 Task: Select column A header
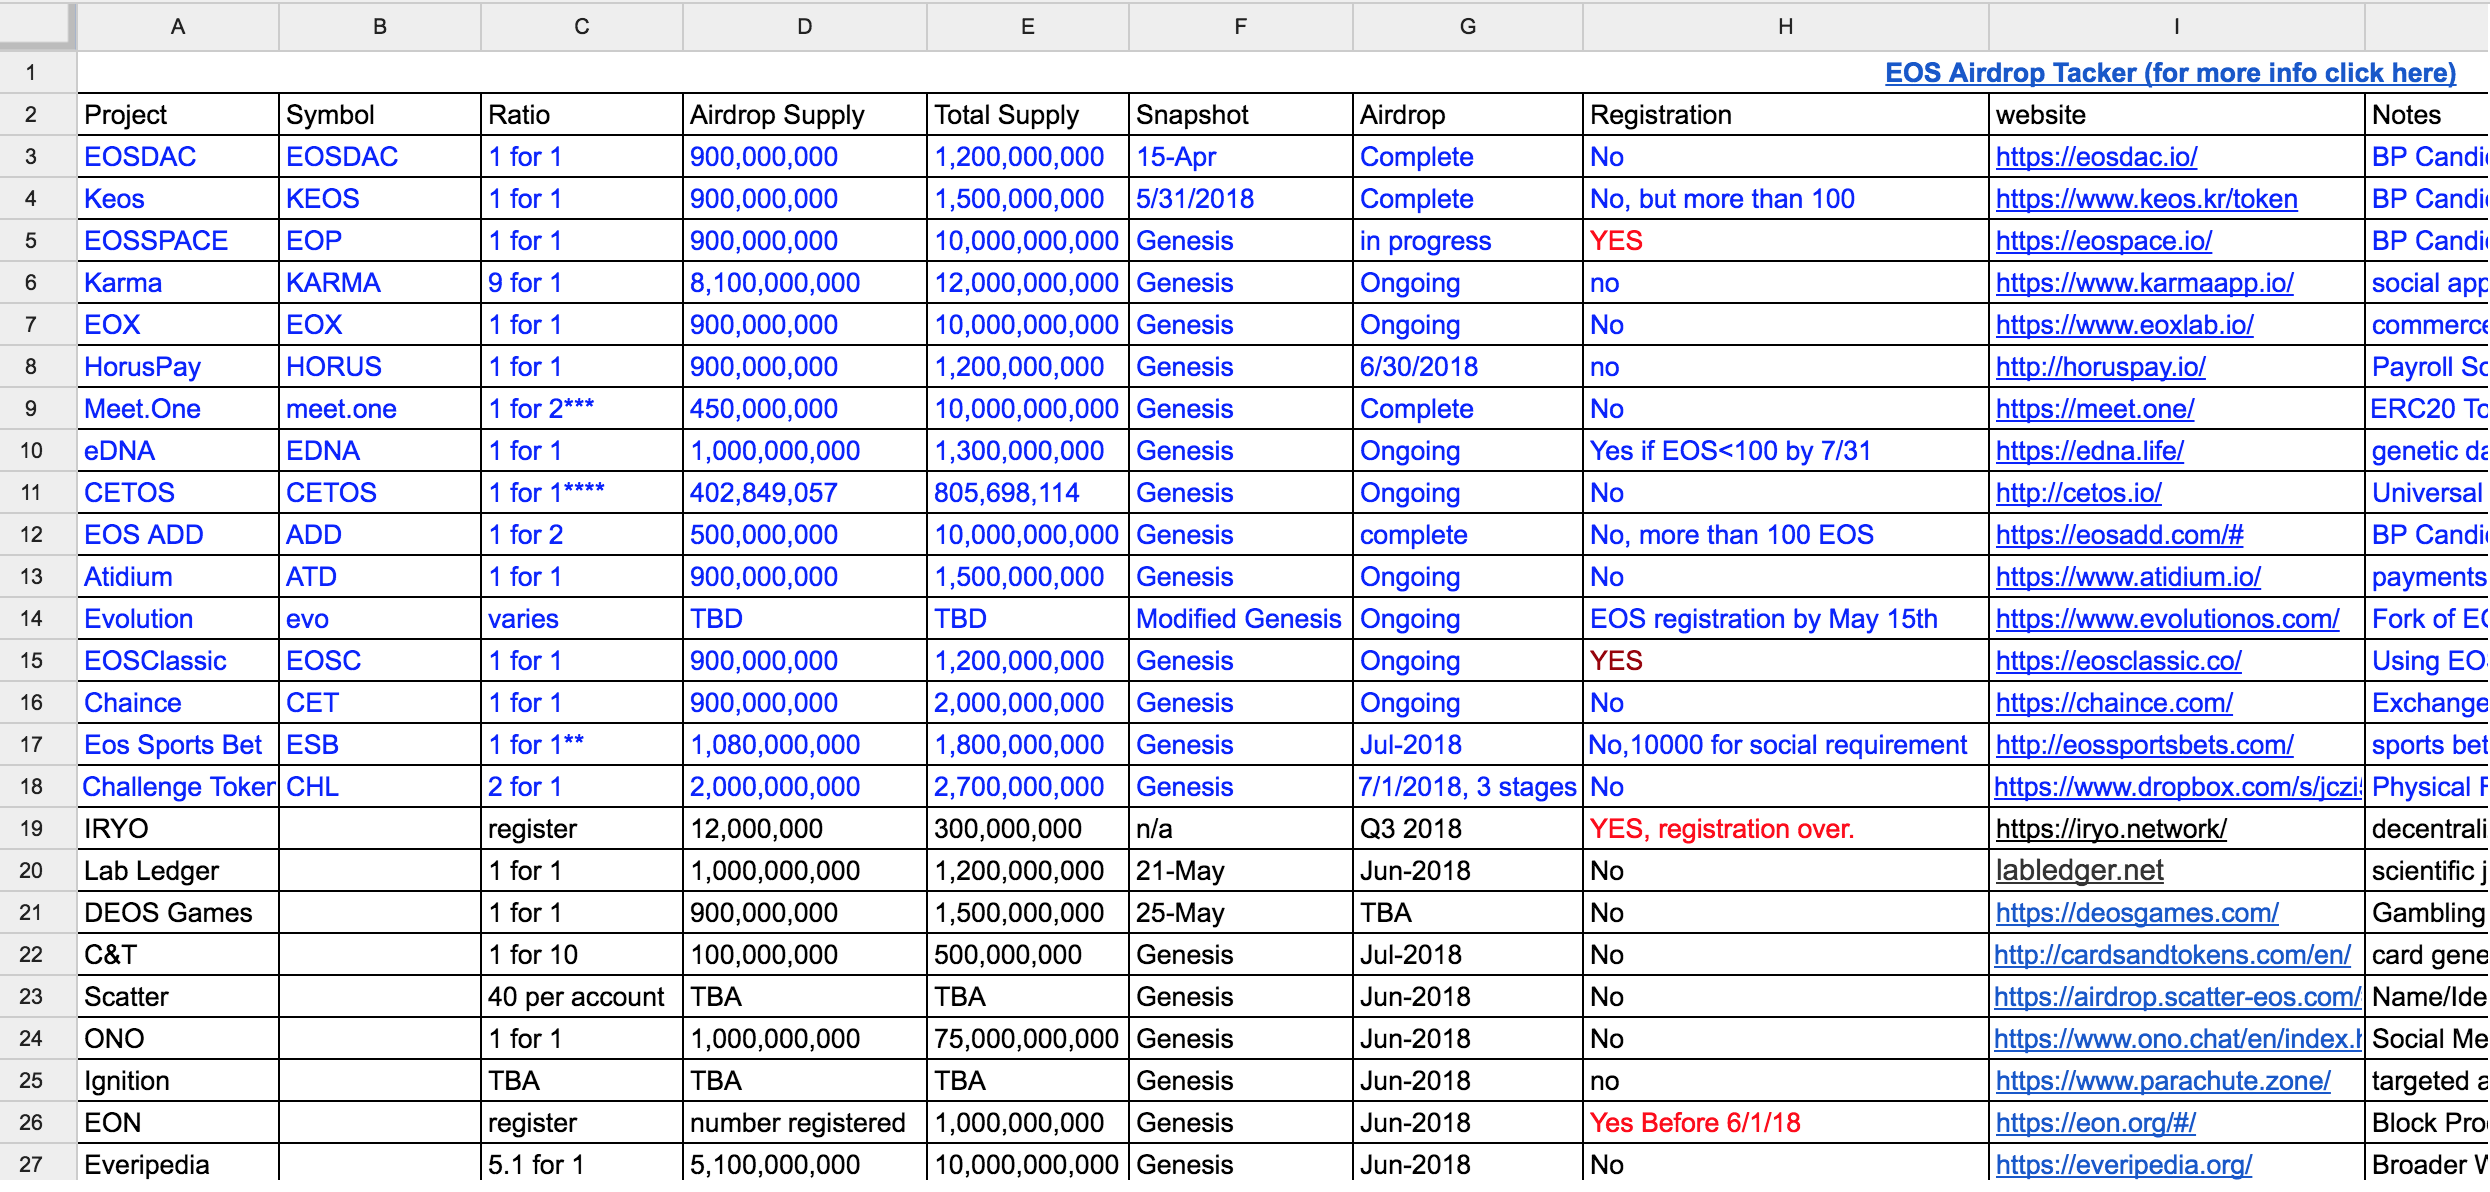[178, 27]
